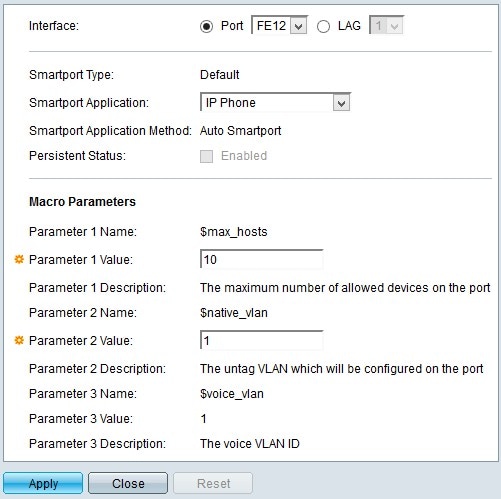Open the LAG number dropdown
Image resolution: width=501 pixels, height=499 pixels.
pyautogui.click(x=386, y=25)
